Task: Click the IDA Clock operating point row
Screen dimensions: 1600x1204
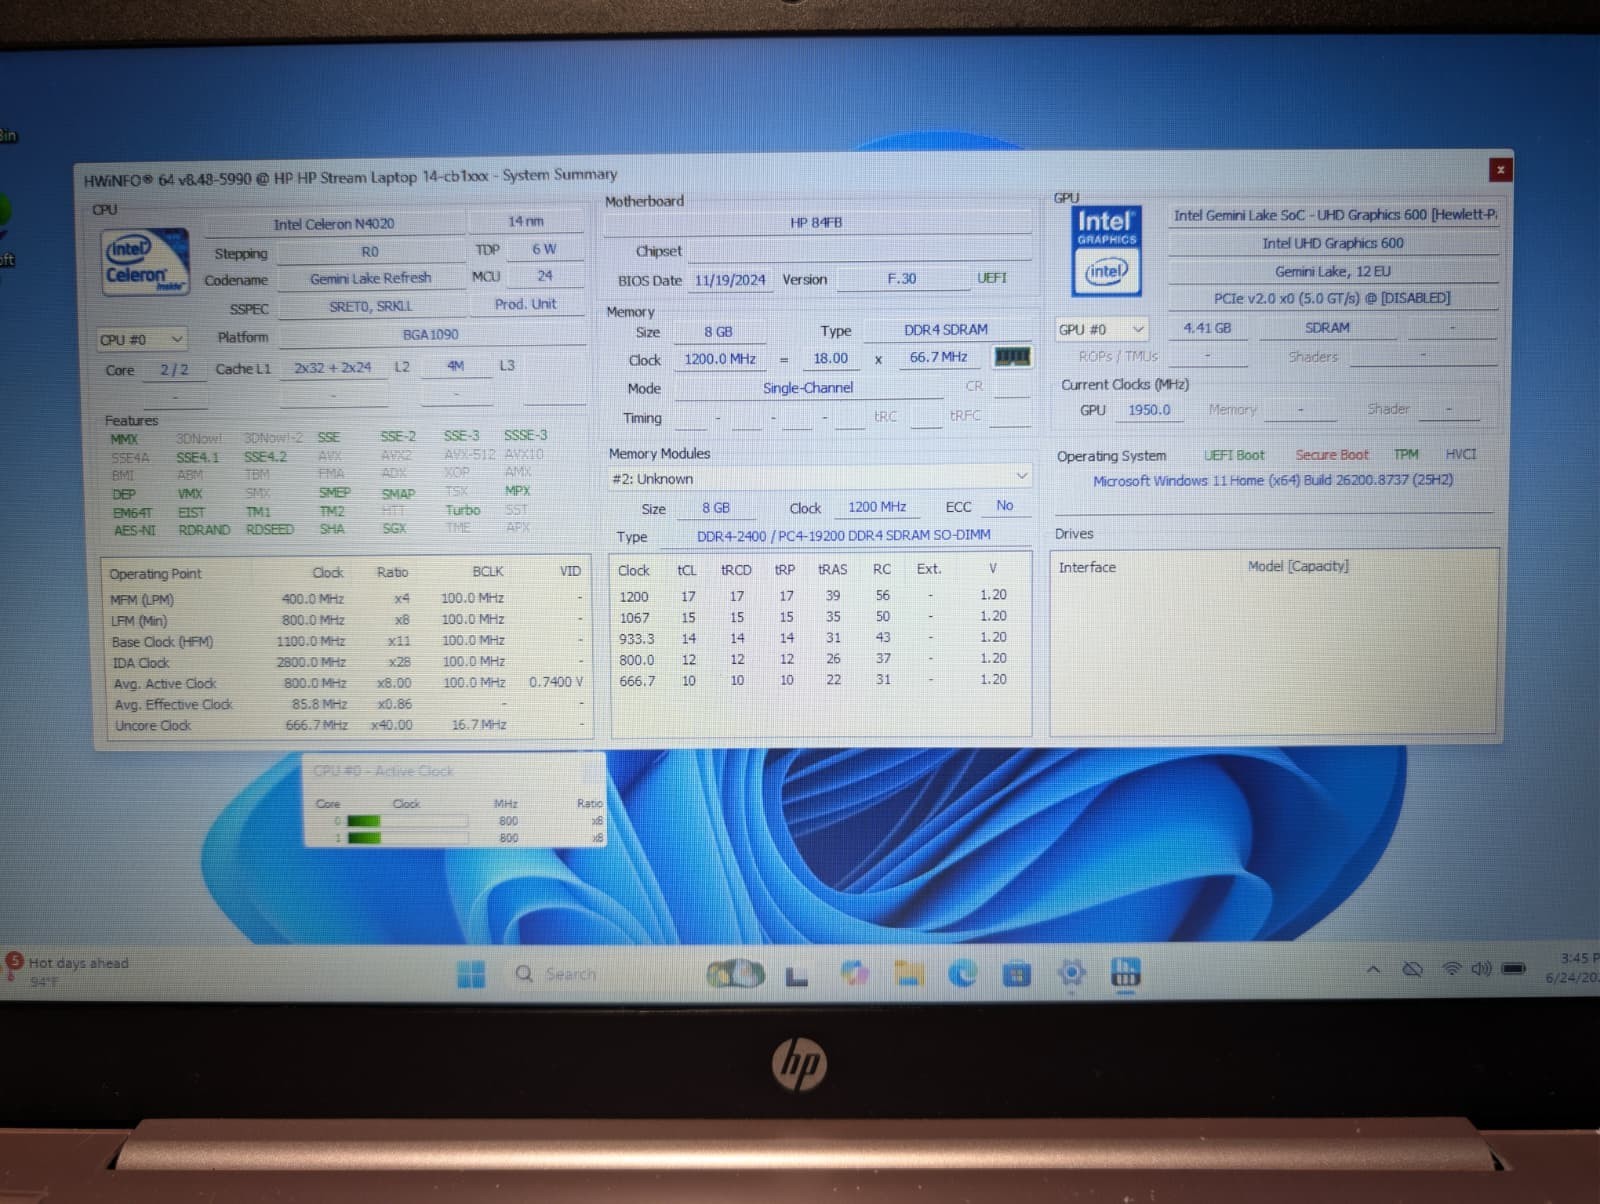Action: click(x=347, y=662)
